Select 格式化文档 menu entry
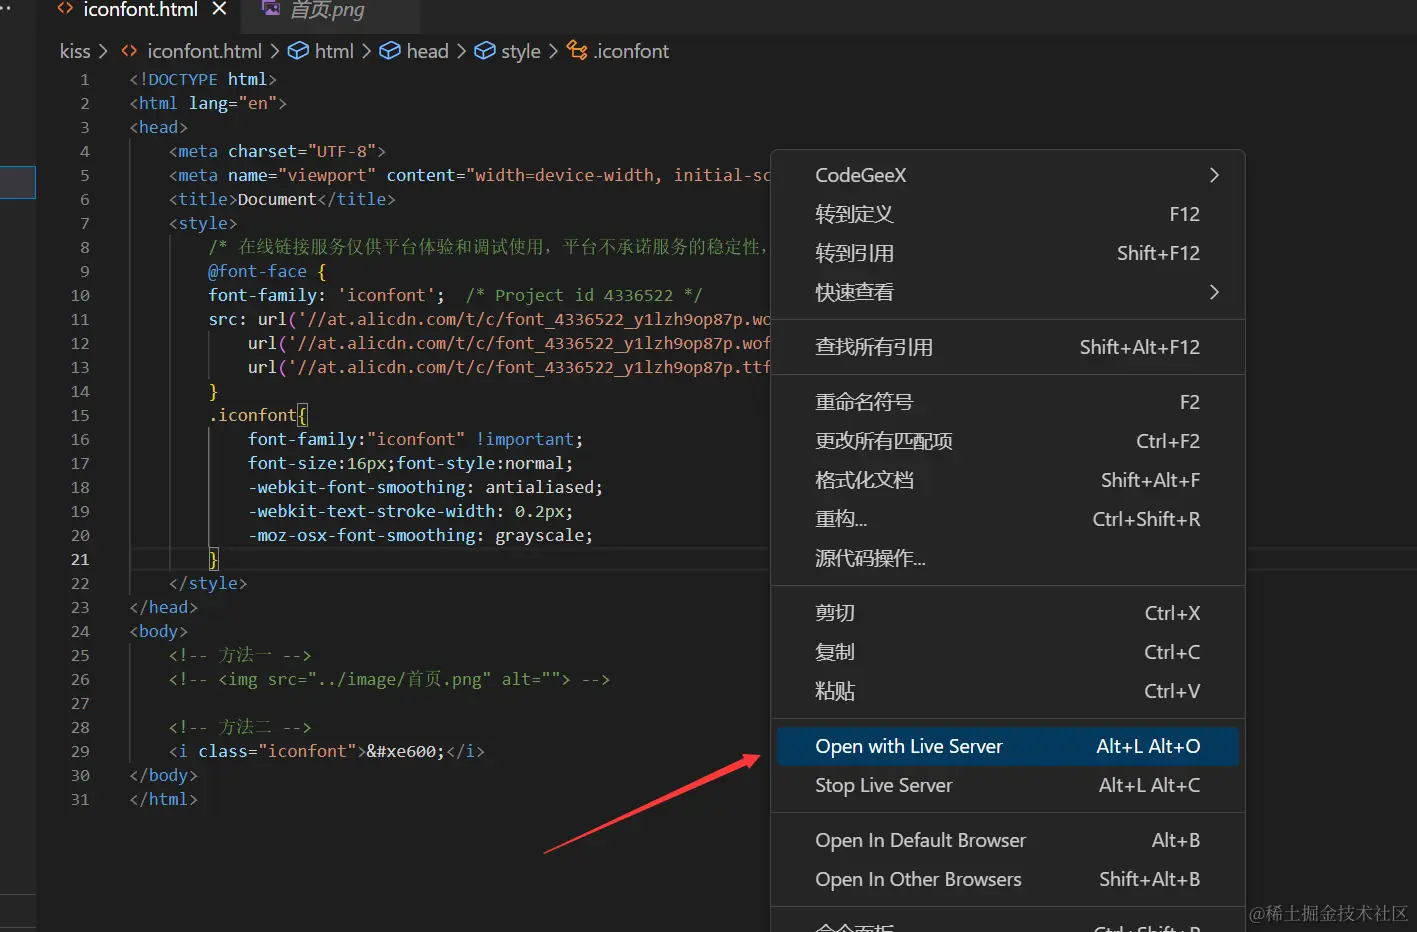1417x932 pixels. coord(1008,480)
